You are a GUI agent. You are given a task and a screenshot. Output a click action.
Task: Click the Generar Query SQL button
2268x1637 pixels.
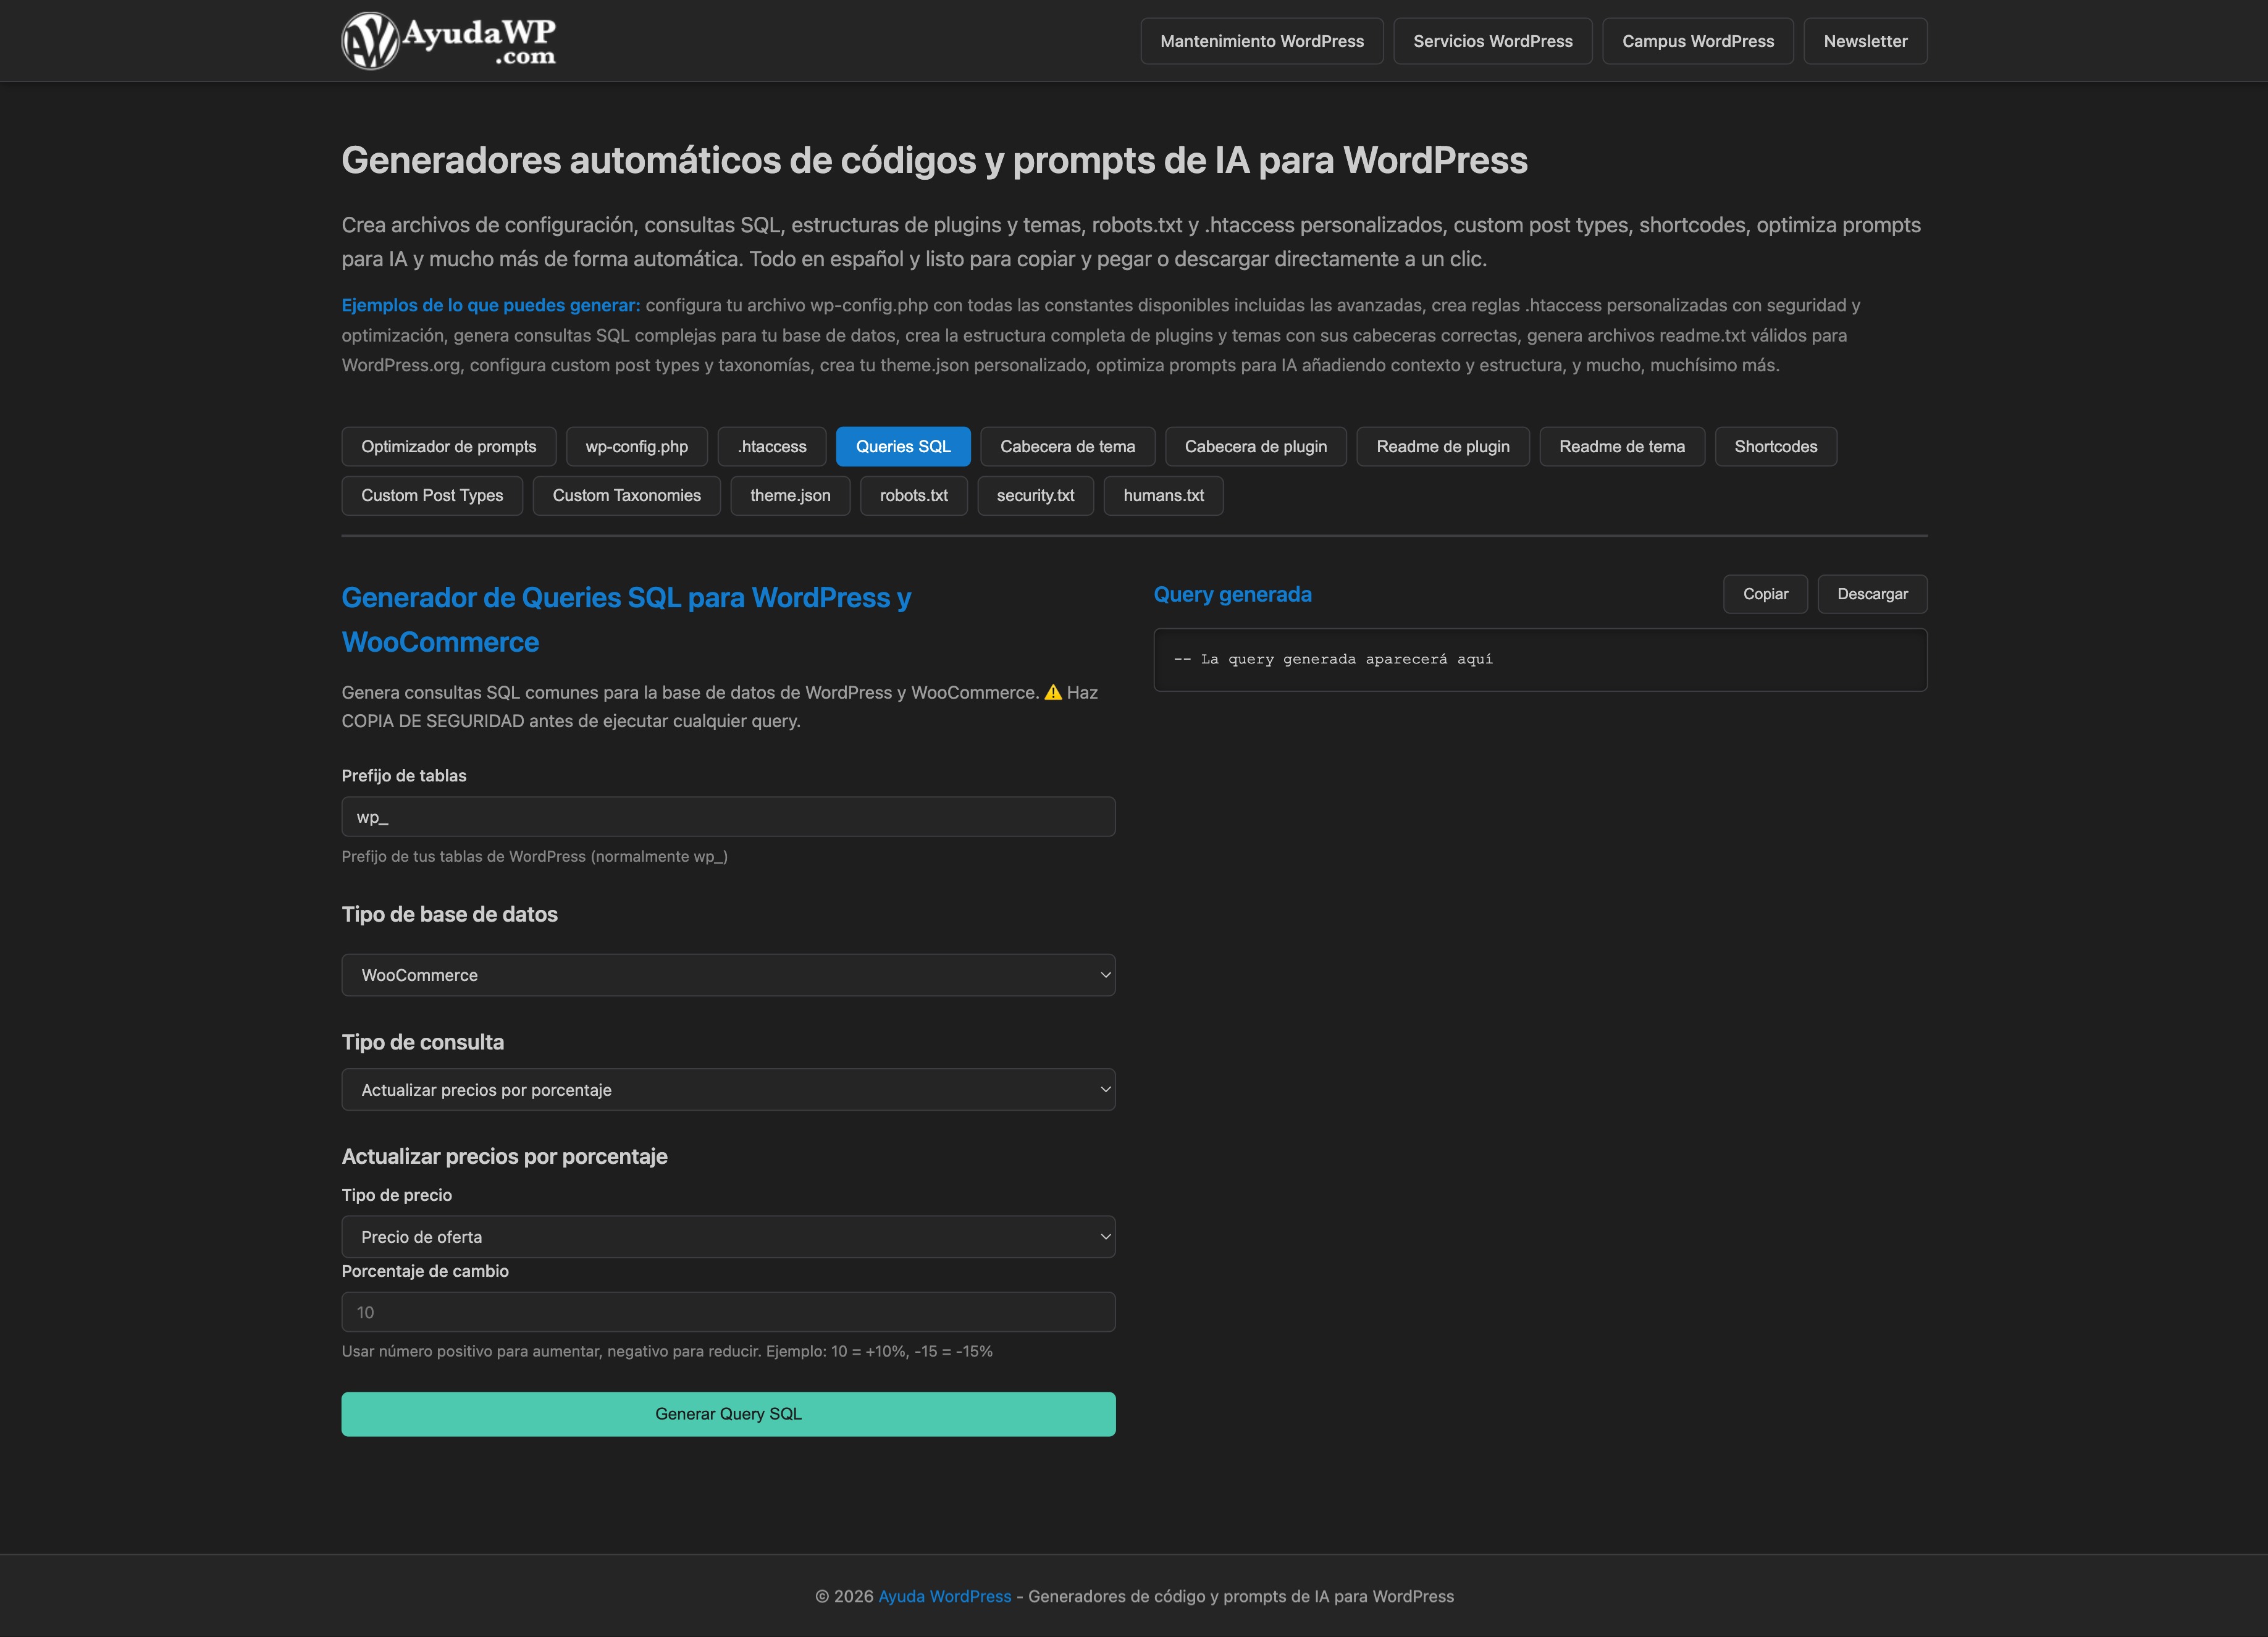(727, 1414)
